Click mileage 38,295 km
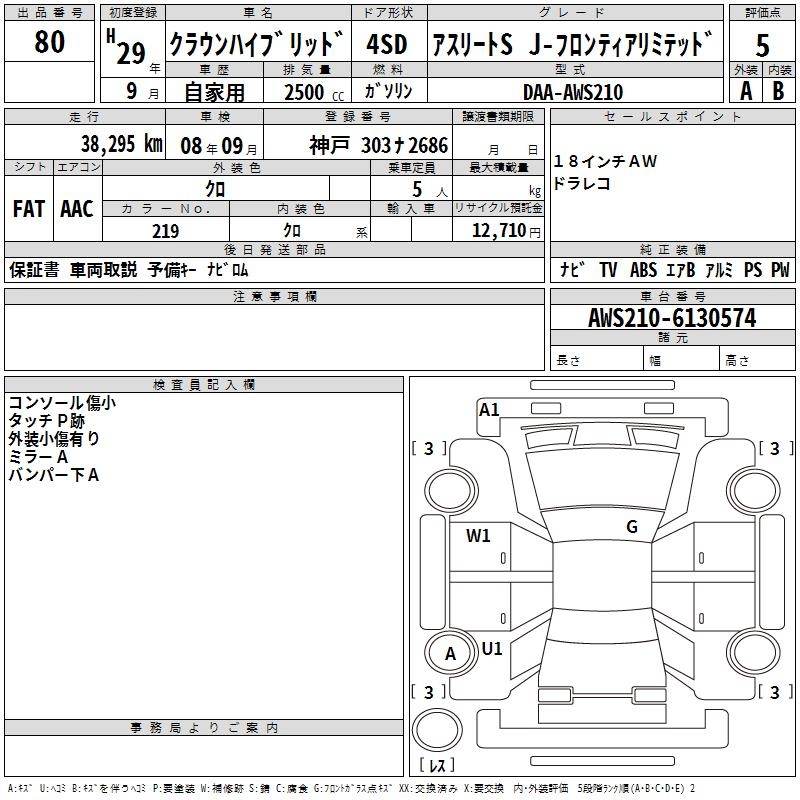The image size is (800, 800). 121,144
